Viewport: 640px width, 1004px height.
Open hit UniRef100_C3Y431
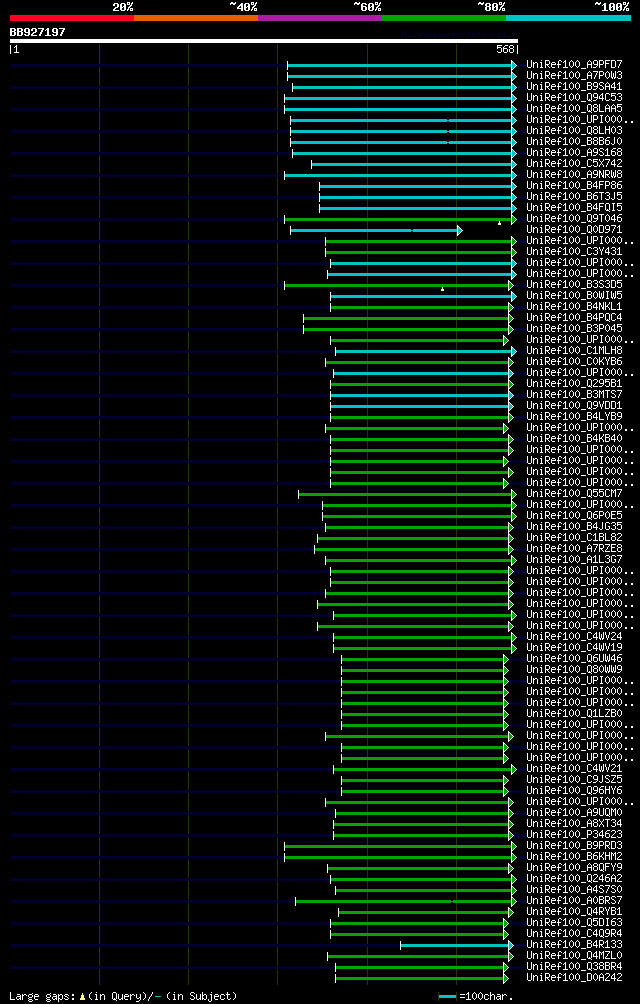tap(574, 252)
